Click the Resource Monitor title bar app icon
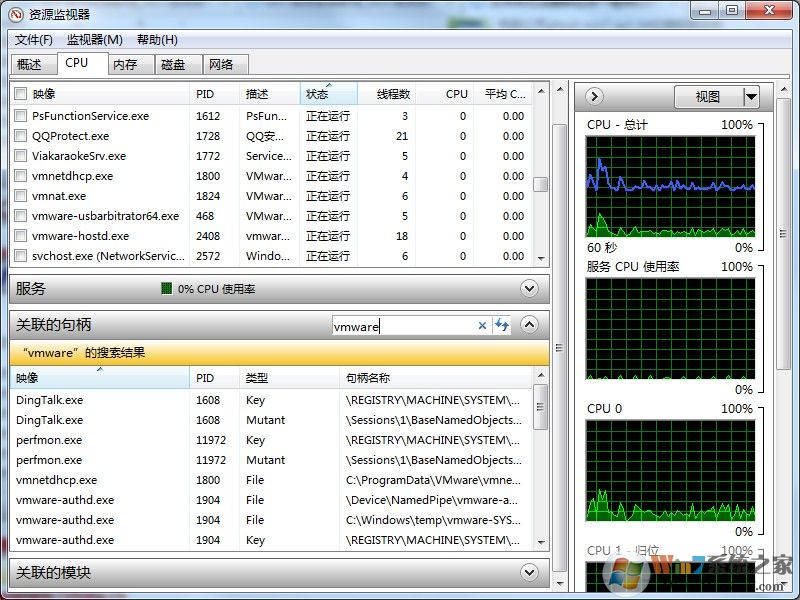Image resolution: width=800 pixels, height=600 pixels. 16,14
